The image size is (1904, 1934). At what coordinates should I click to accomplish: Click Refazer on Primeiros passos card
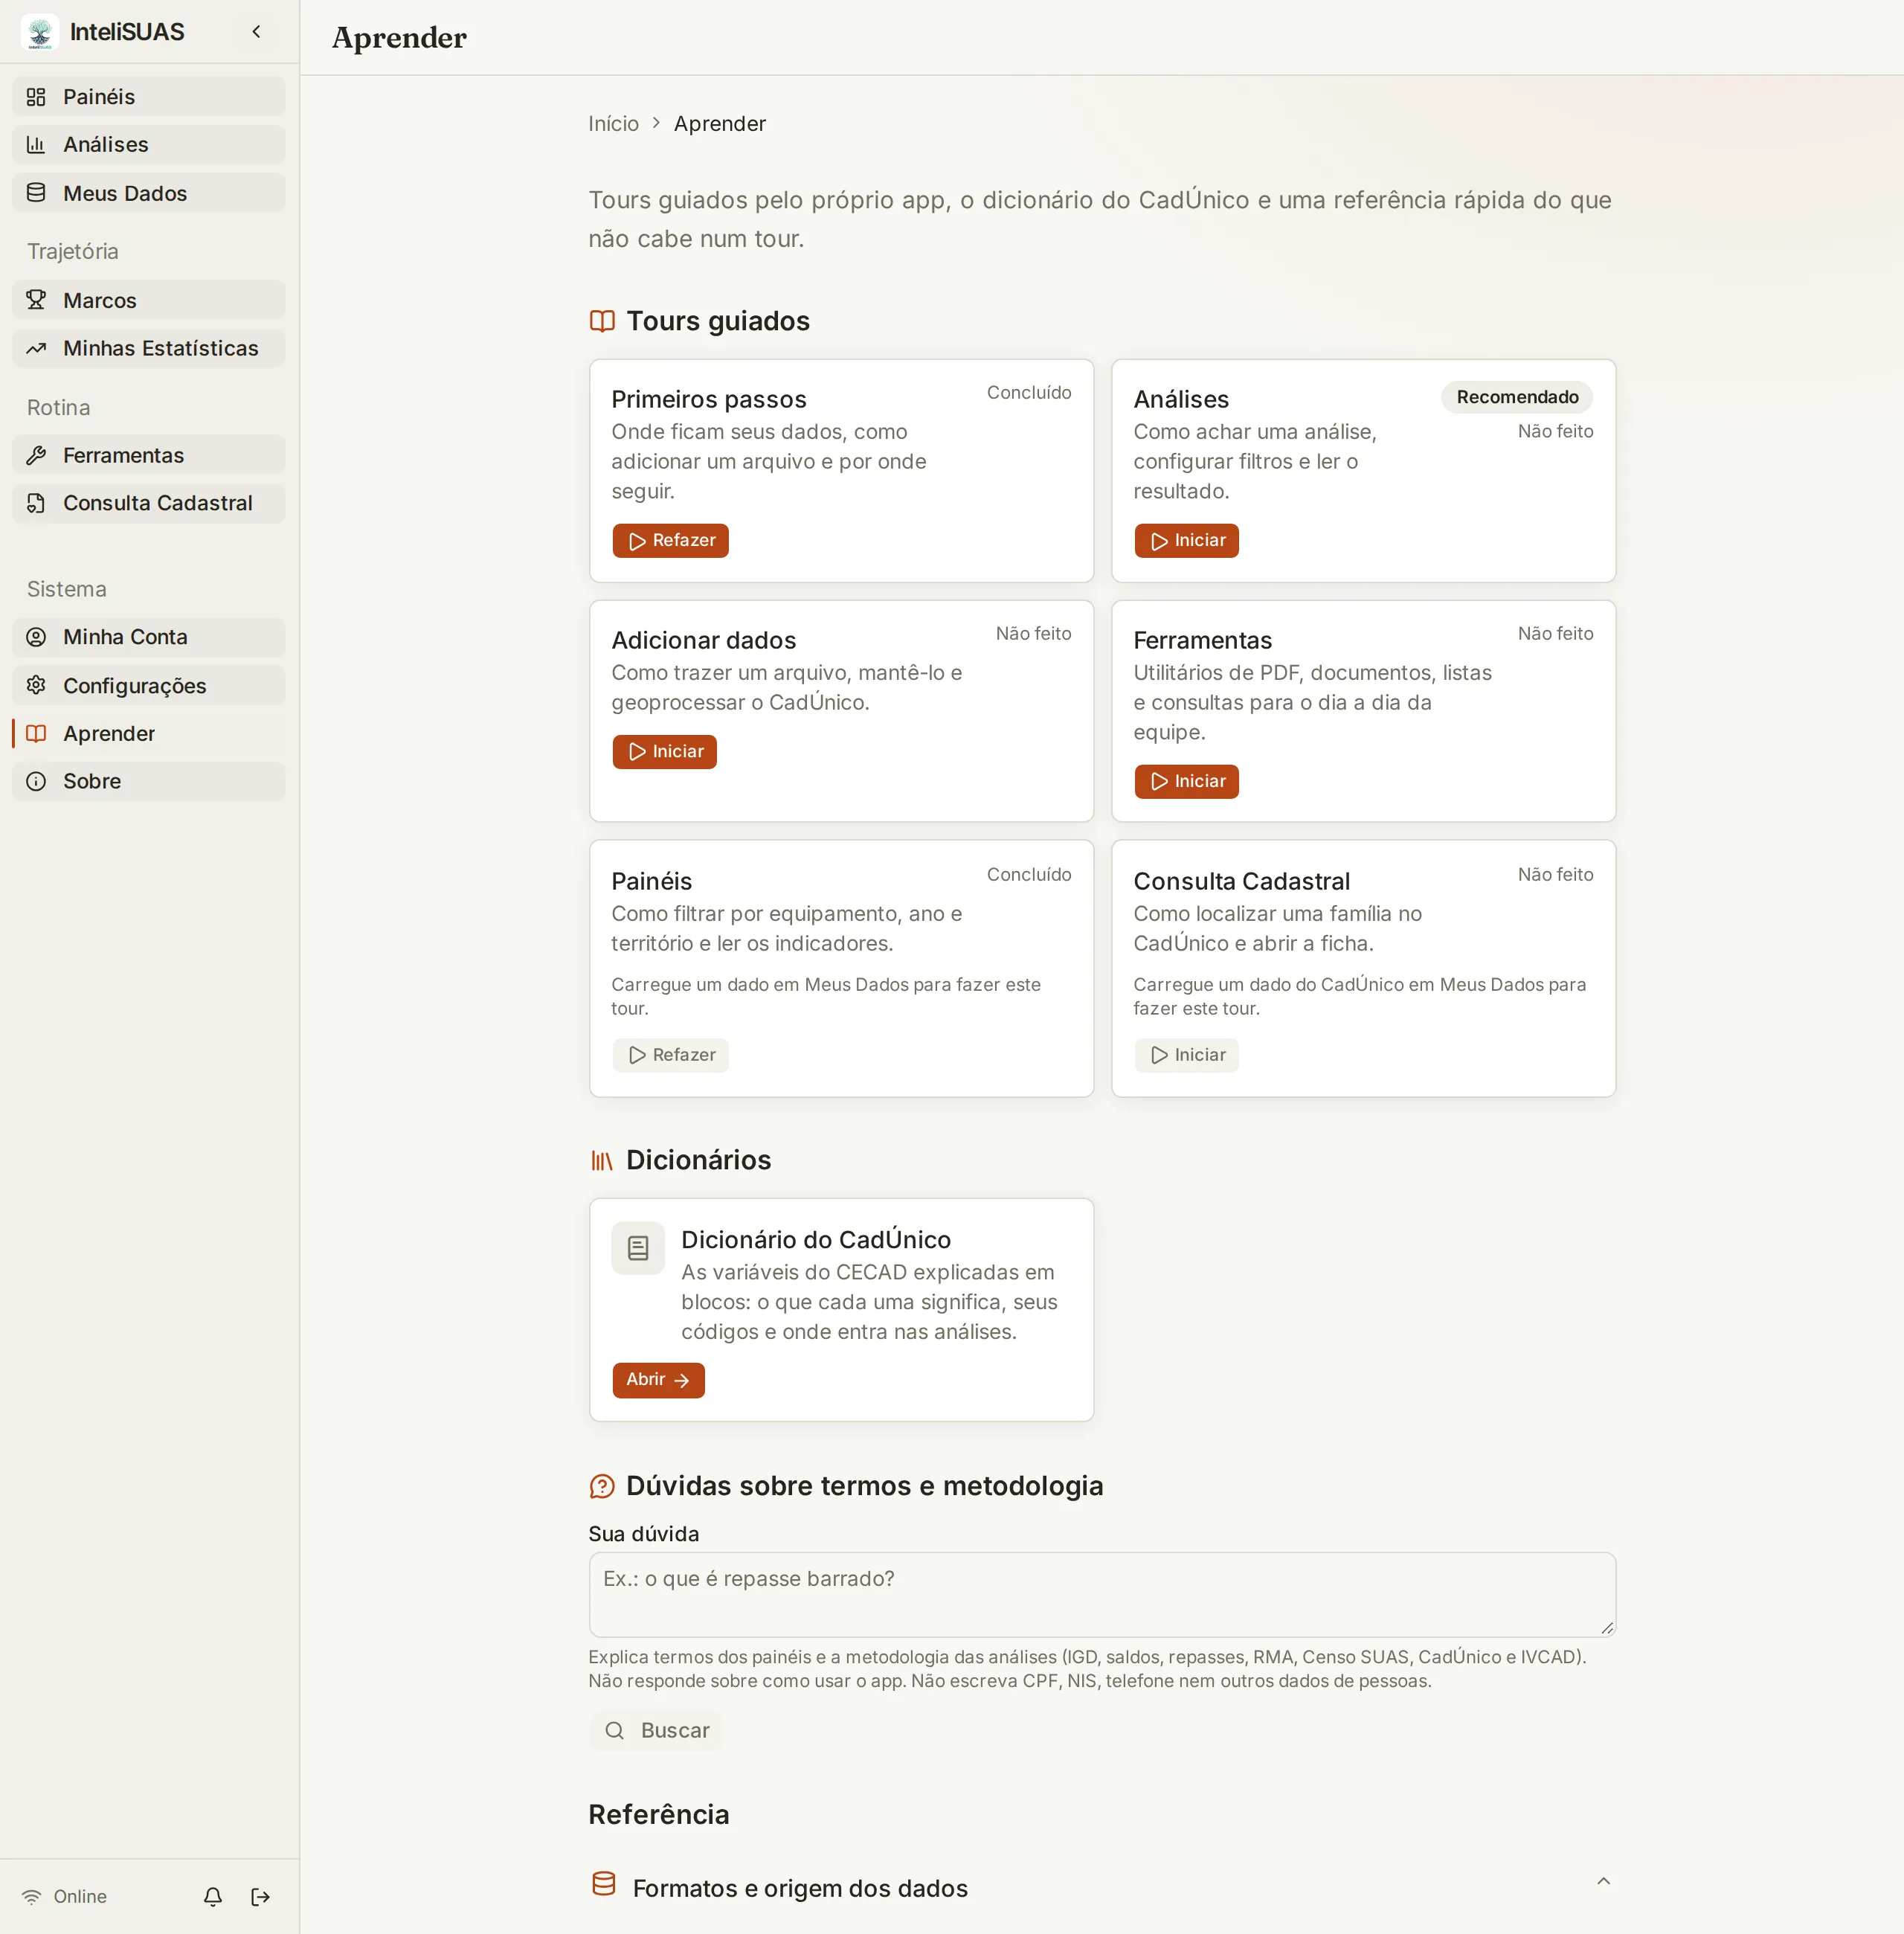point(670,540)
